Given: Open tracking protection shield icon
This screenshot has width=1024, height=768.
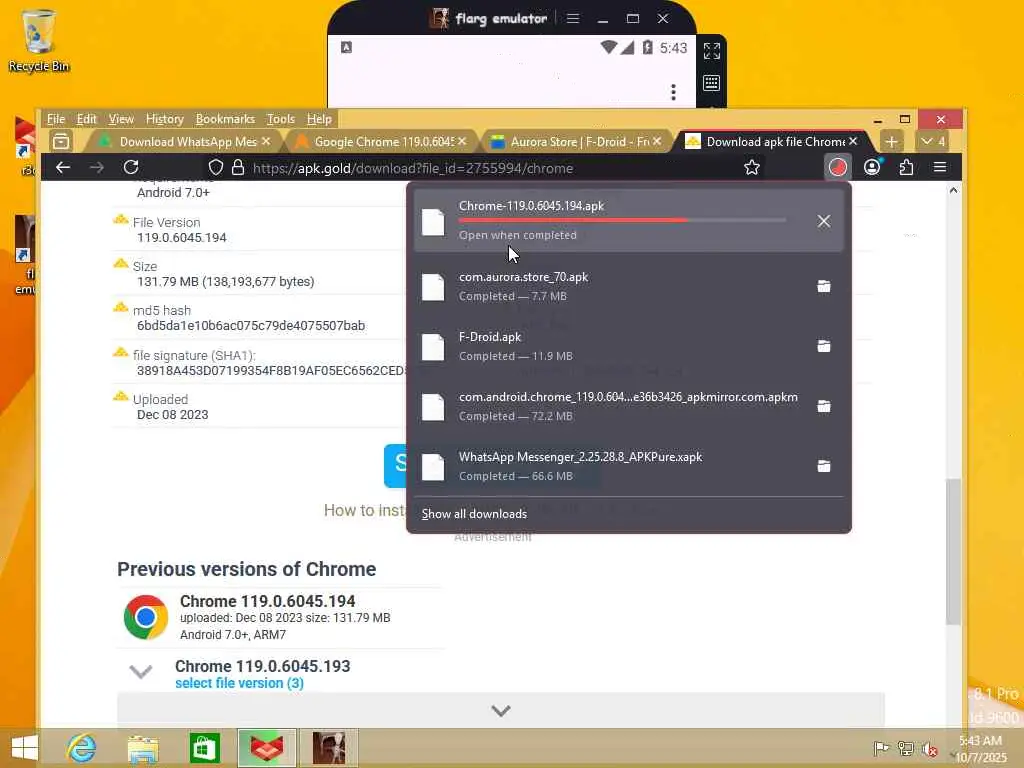Looking at the screenshot, I should click(x=216, y=168).
